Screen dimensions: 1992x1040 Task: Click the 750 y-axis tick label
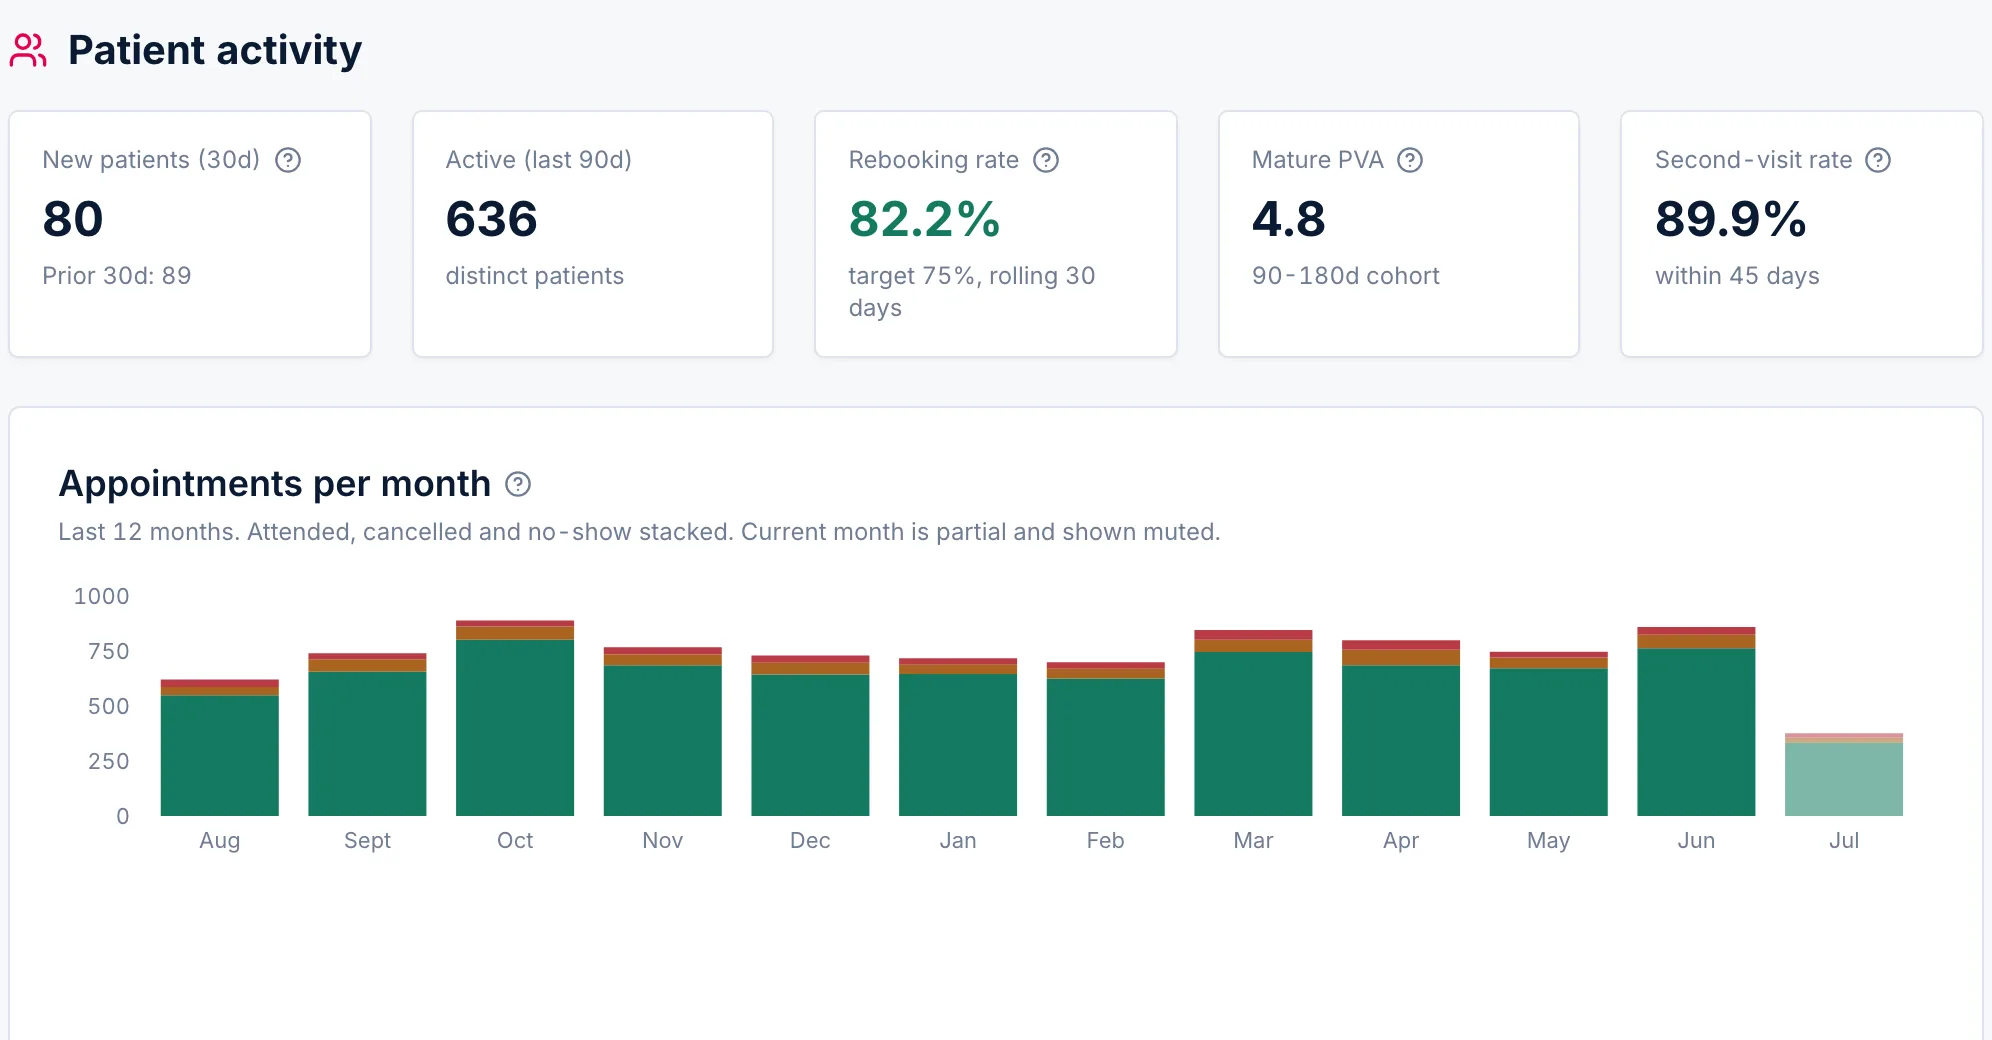point(109,651)
